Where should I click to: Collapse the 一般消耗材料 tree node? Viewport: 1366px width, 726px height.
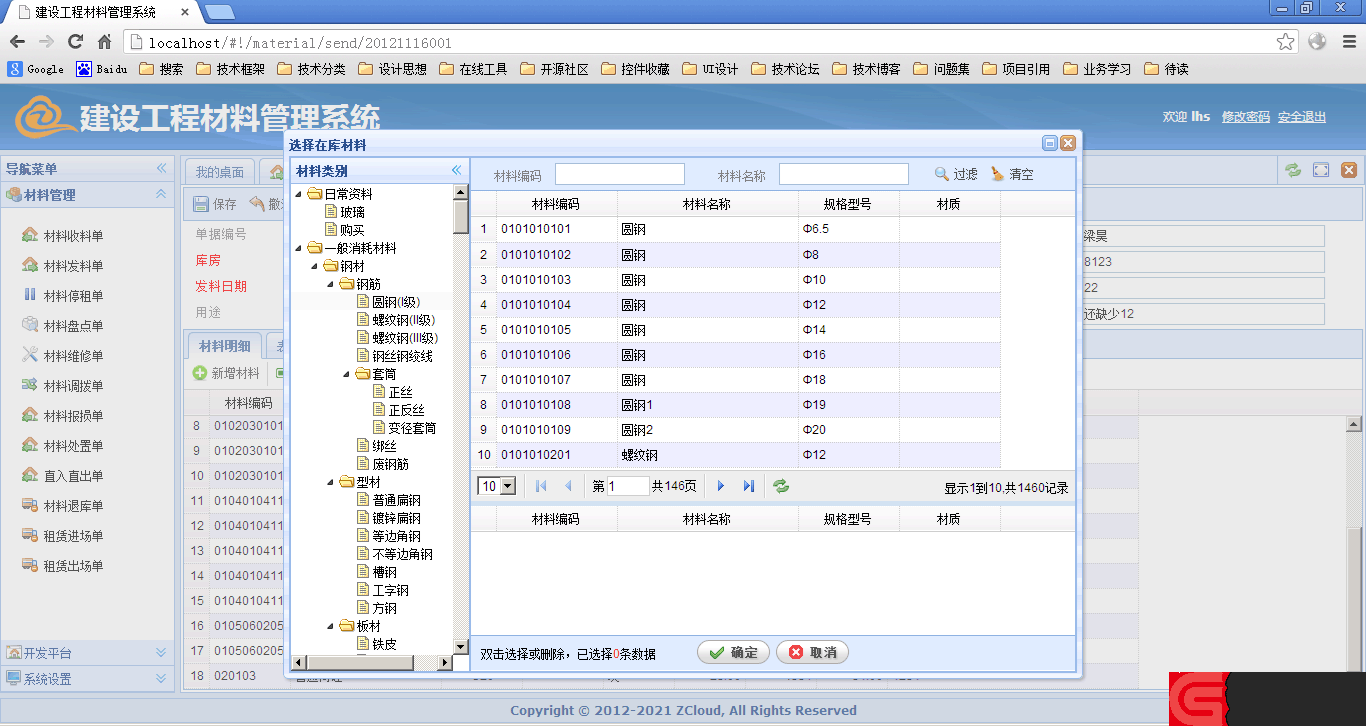(299, 248)
